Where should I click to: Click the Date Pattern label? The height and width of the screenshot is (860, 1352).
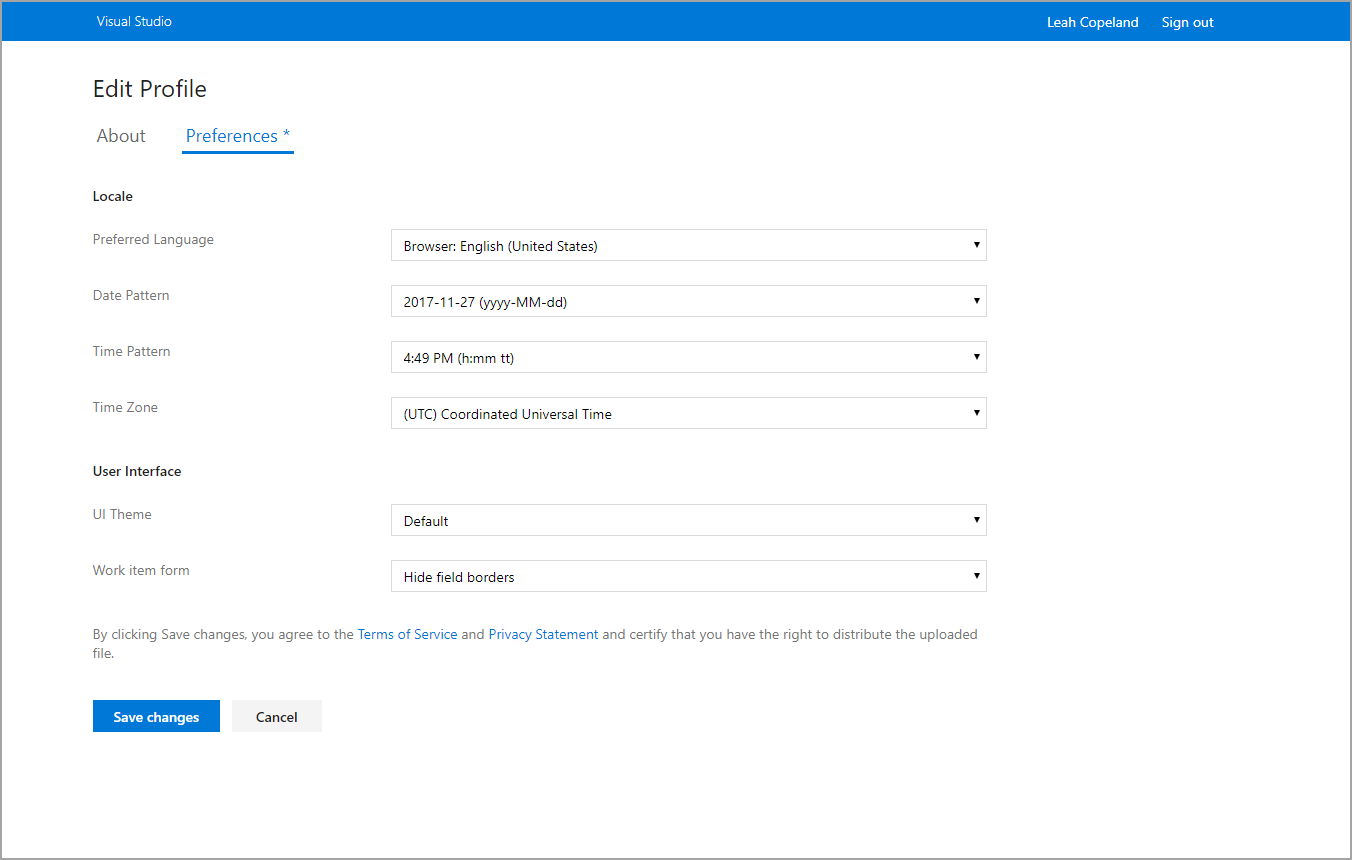coord(131,295)
